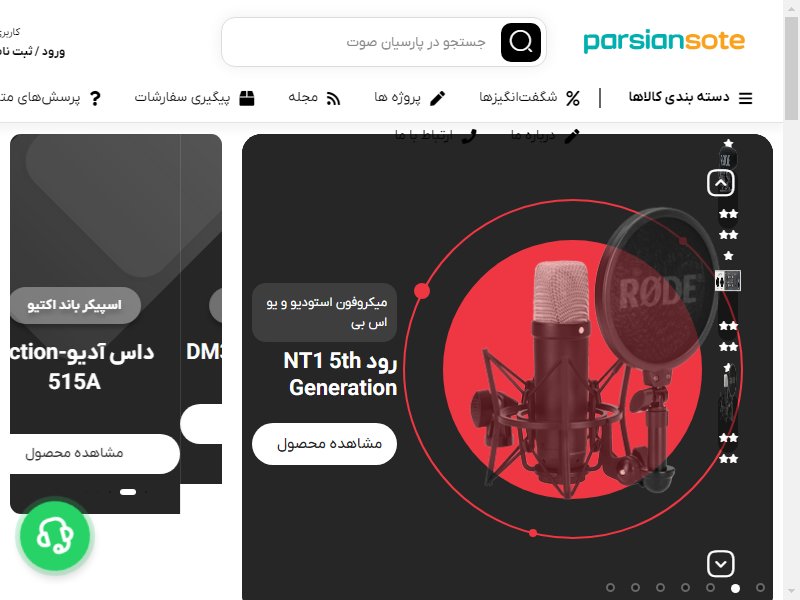This screenshot has width=800, height=600.
Task: Click مشاهده محصول under Rode NT1
Action: [x=324, y=444]
